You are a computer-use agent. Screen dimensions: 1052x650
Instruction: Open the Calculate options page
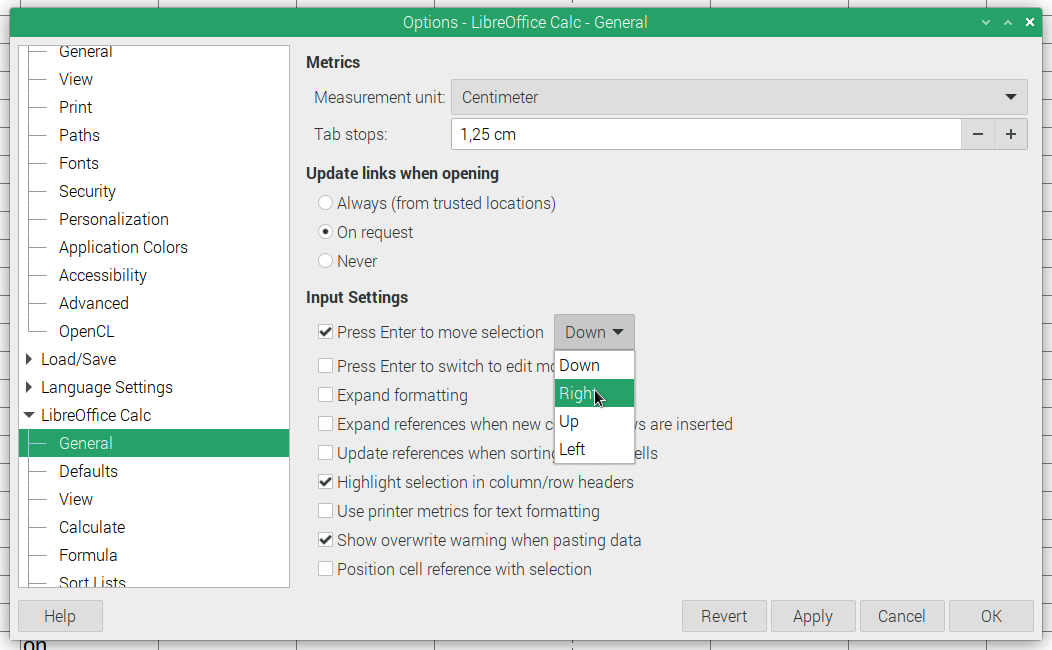tap(92, 527)
